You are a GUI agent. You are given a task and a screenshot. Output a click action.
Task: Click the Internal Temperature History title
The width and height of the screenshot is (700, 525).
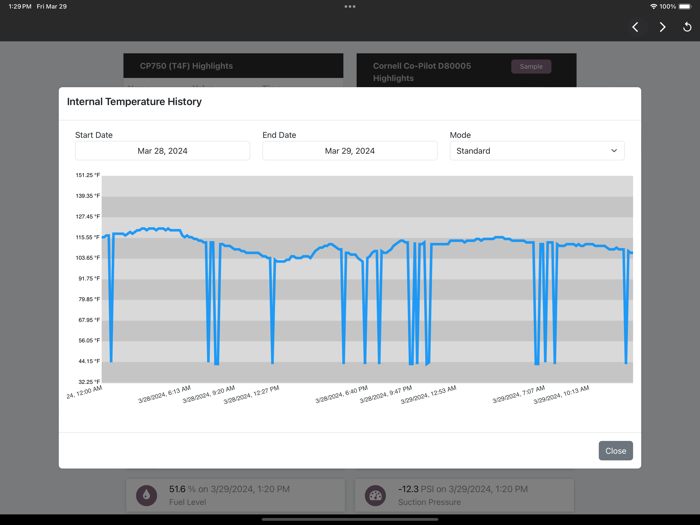(134, 102)
